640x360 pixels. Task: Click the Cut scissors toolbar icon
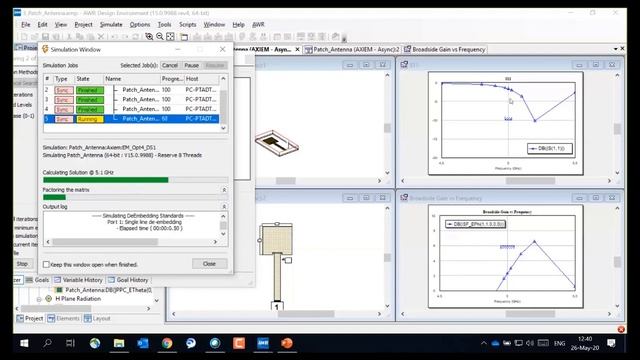[x=69, y=37]
